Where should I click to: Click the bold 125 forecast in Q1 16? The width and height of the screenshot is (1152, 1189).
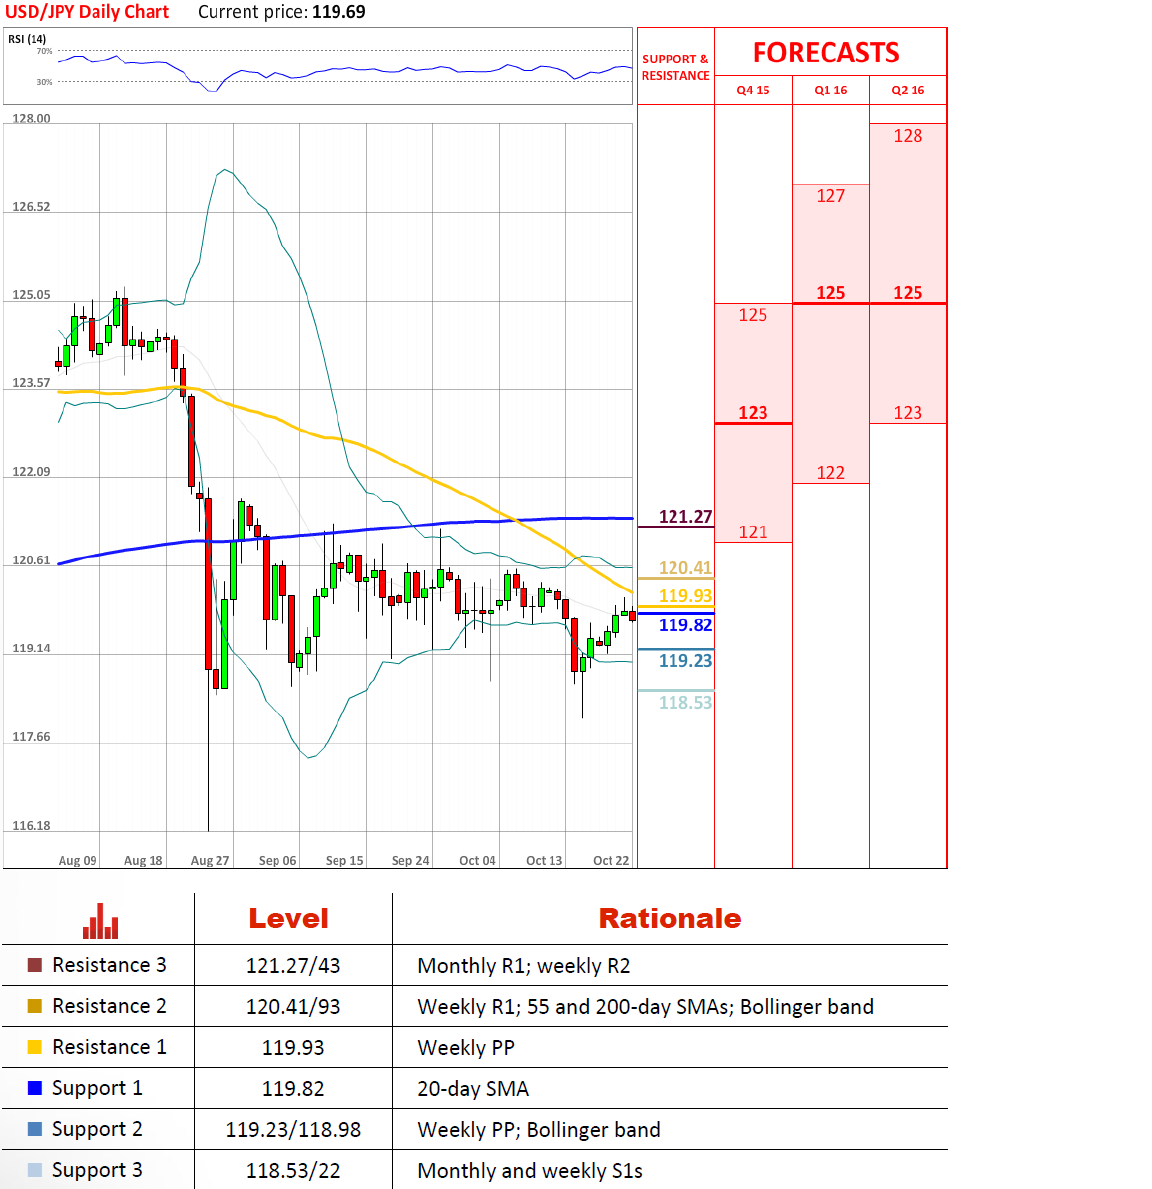coord(830,293)
